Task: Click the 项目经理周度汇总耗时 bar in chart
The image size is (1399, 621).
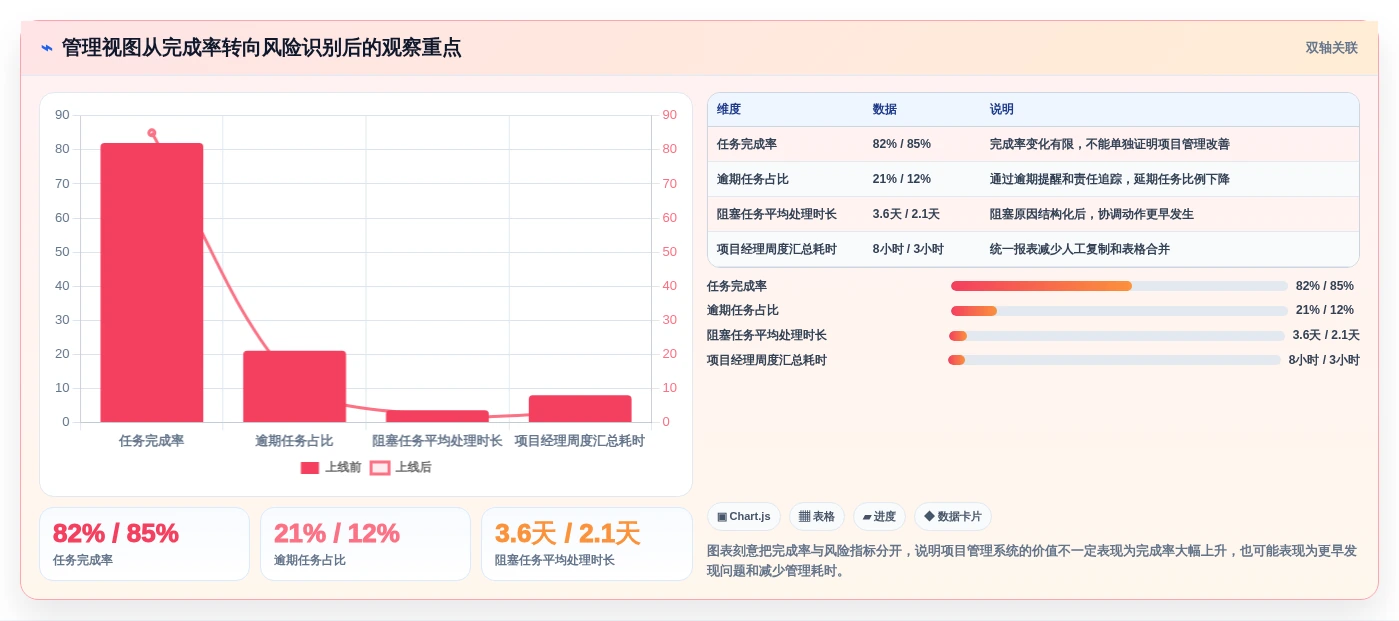Action: click(x=580, y=408)
